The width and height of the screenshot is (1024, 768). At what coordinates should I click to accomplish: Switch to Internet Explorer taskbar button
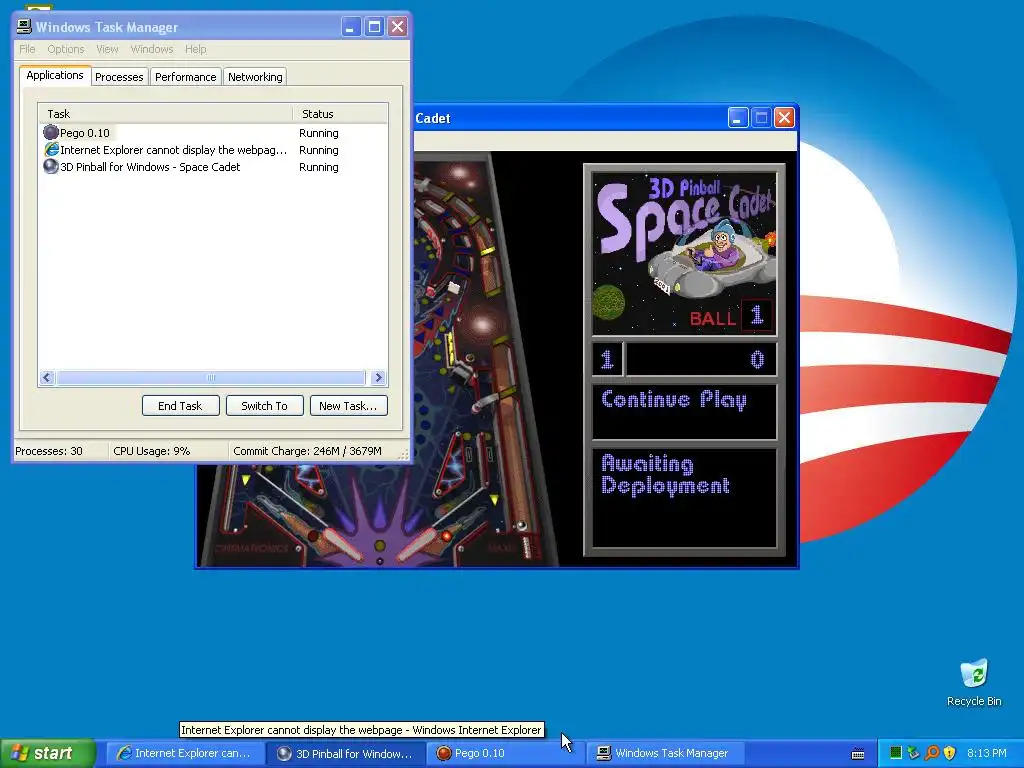pos(185,753)
